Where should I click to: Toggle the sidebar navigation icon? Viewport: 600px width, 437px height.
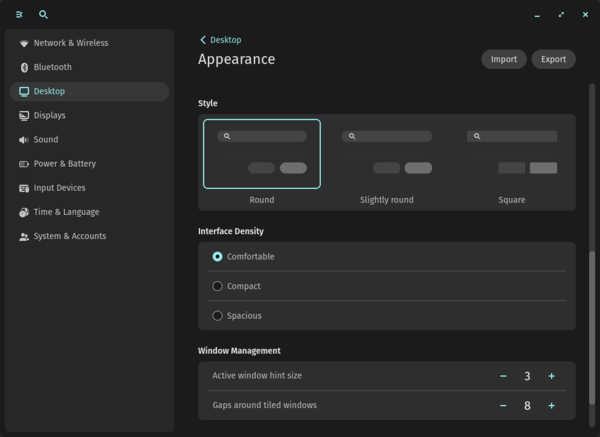click(19, 15)
